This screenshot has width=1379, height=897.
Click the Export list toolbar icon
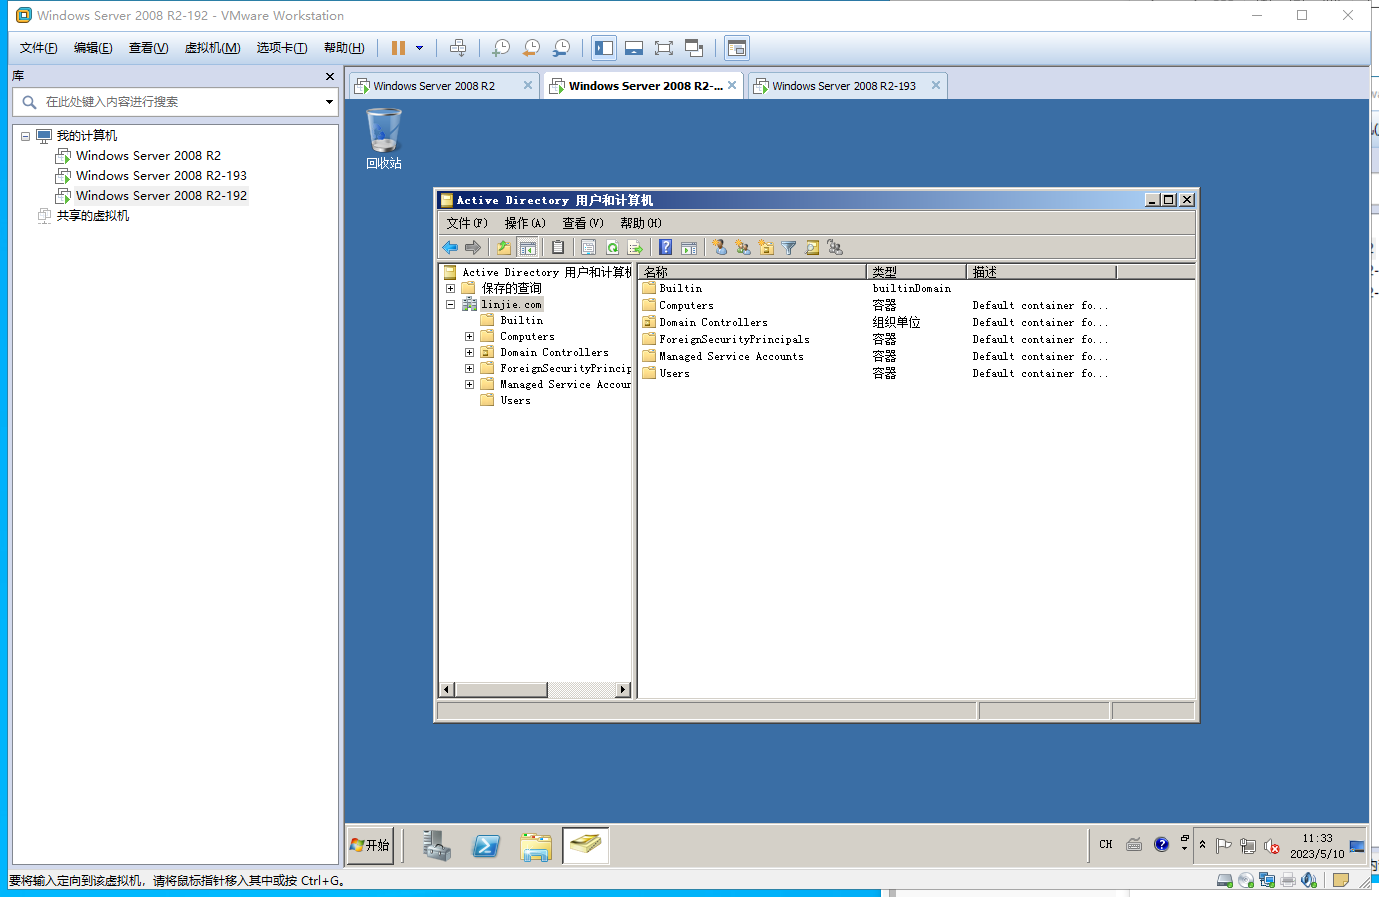pos(635,248)
